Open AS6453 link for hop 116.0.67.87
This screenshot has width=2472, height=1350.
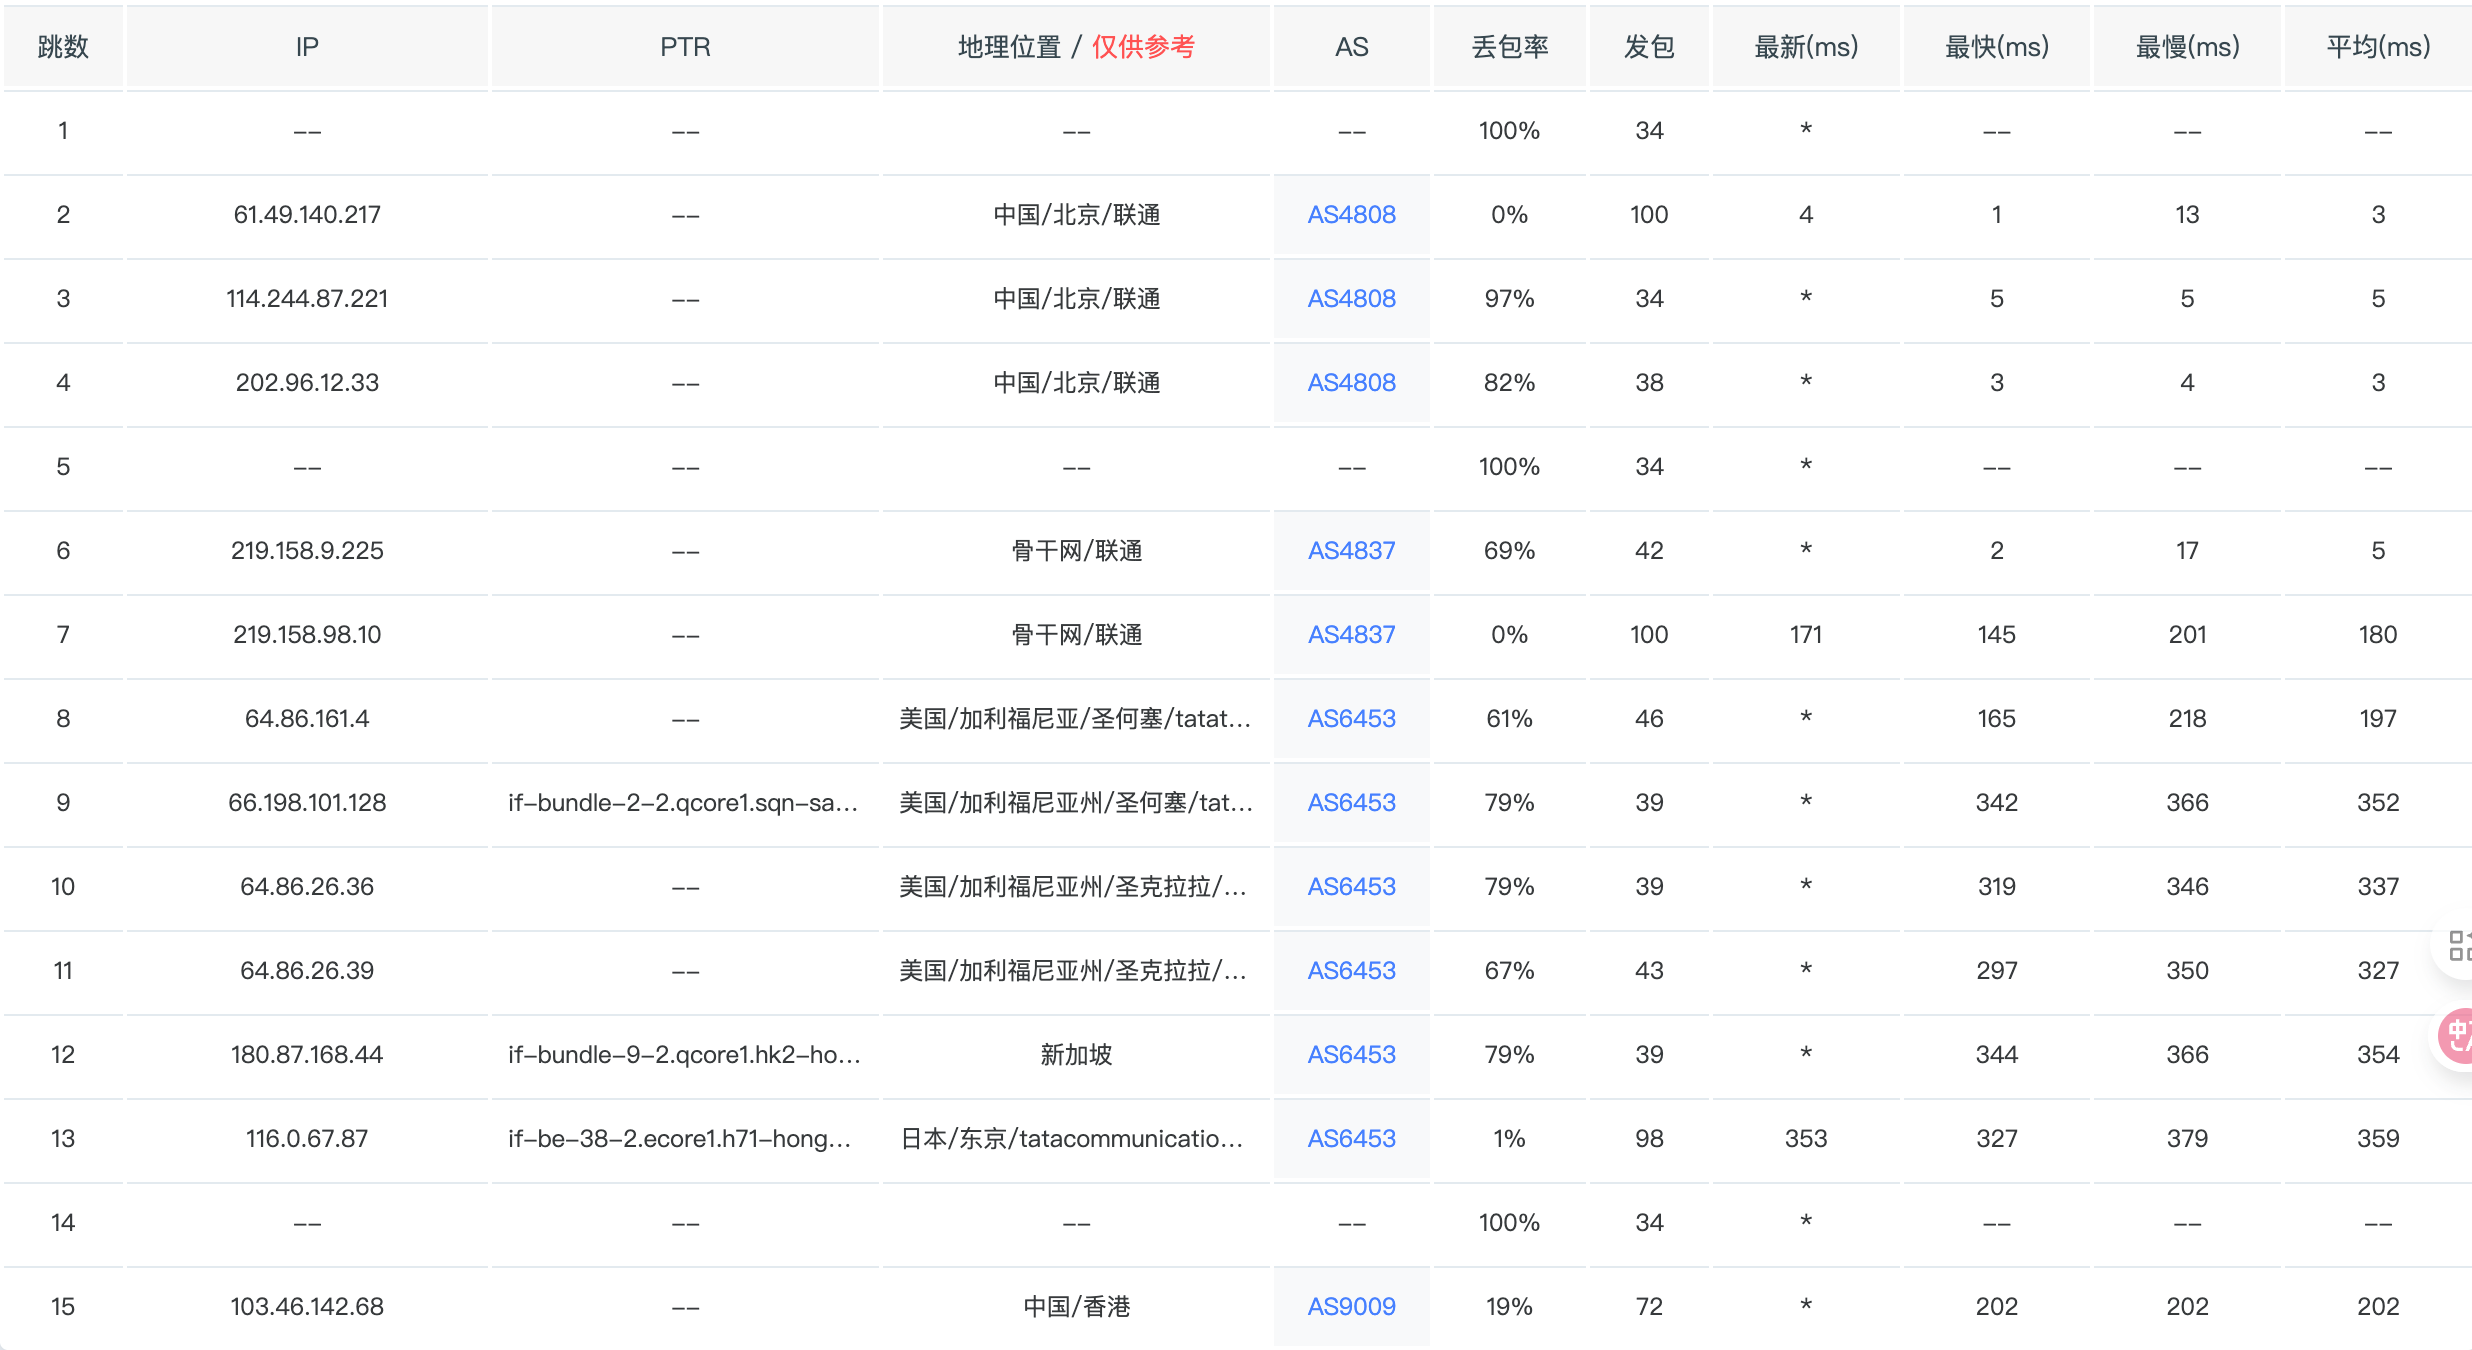click(x=1351, y=1139)
